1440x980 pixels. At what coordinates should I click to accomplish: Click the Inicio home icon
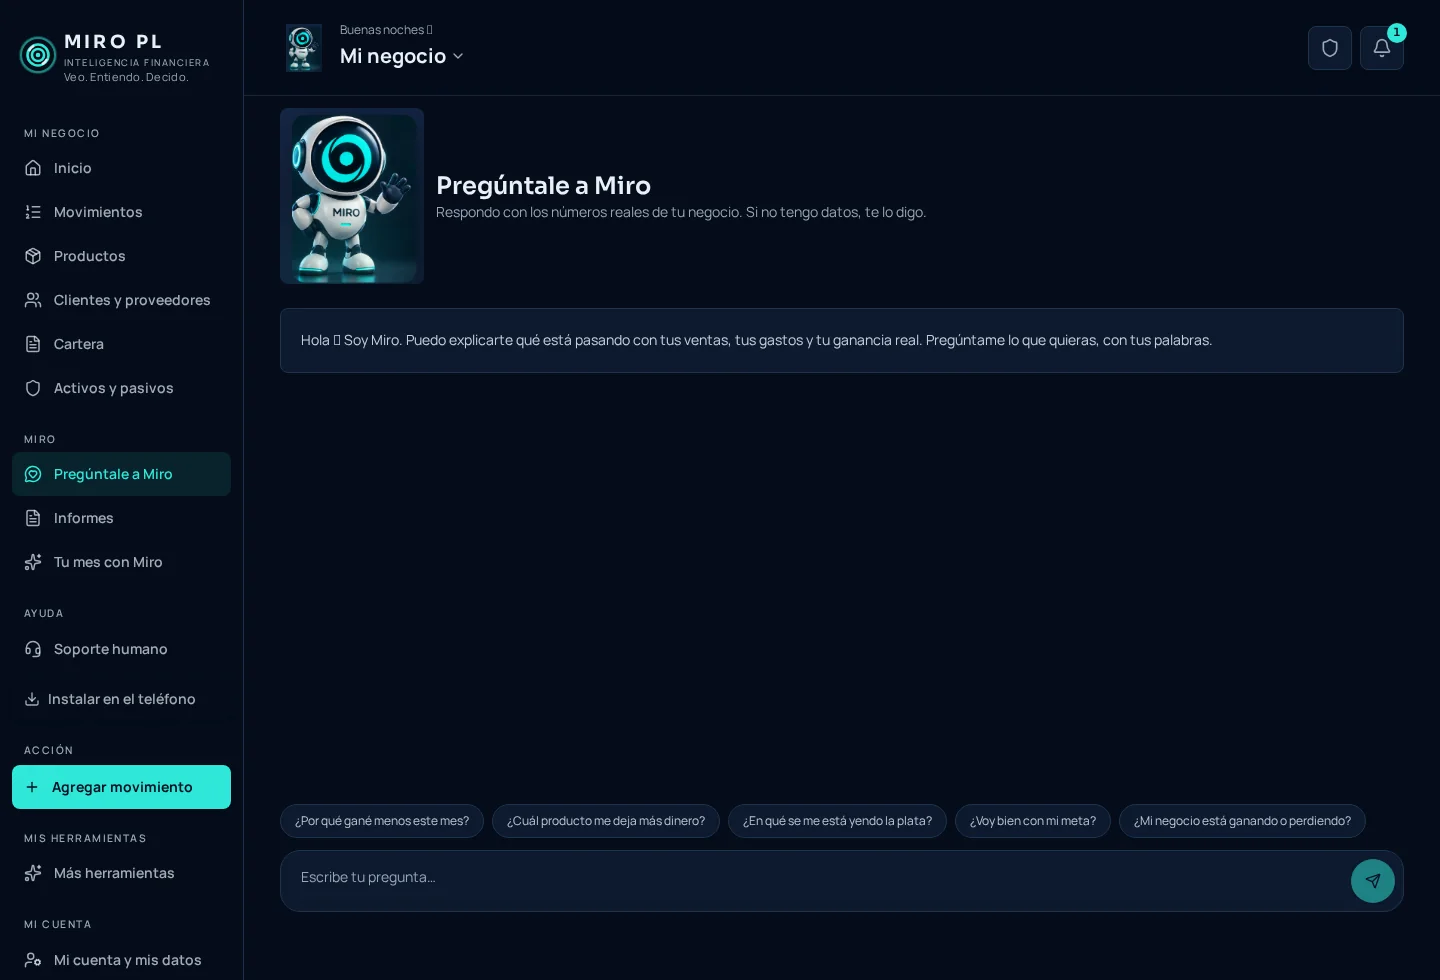pyautogui.click(x=33, y=168)
